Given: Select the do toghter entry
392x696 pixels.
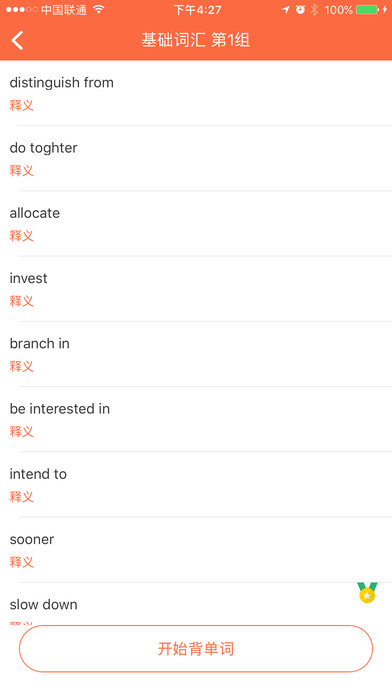Looking at the screenshot, I should click(x=196, y=158).
